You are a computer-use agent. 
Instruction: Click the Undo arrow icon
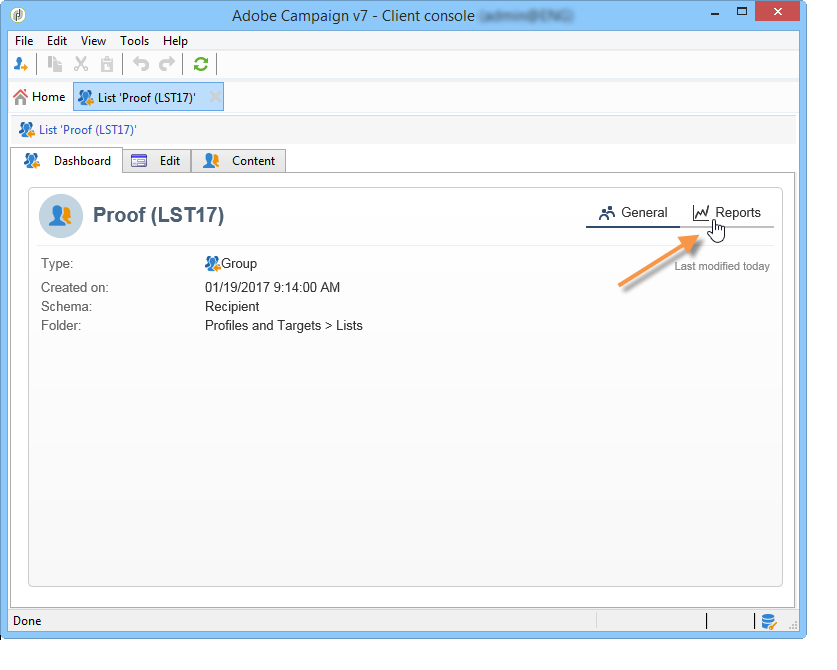[140, 64]
